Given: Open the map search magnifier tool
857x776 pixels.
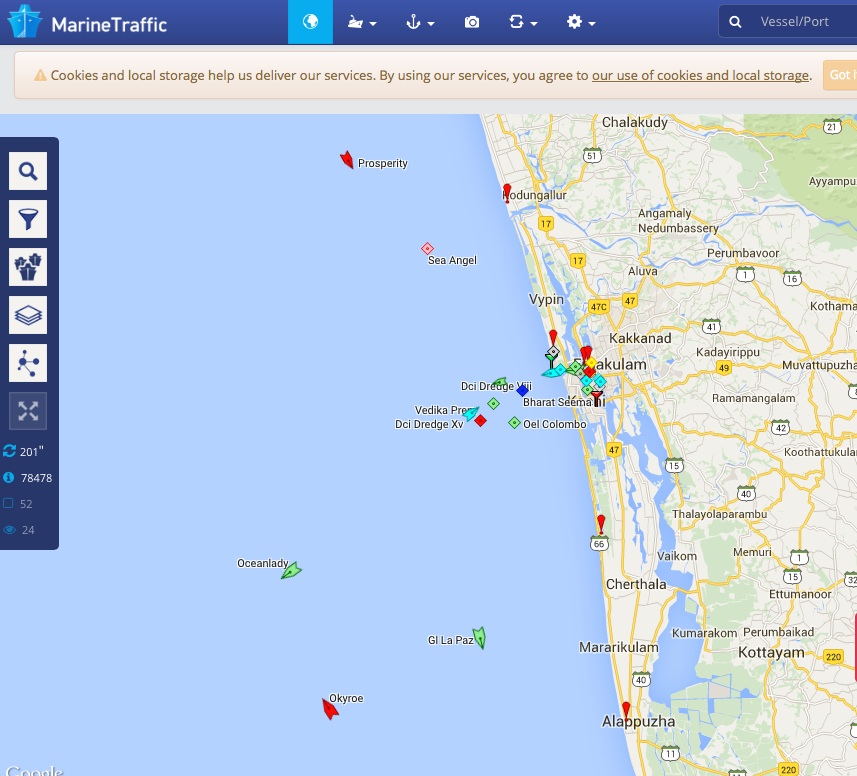Looking at the screenshot, I should 28,171.
